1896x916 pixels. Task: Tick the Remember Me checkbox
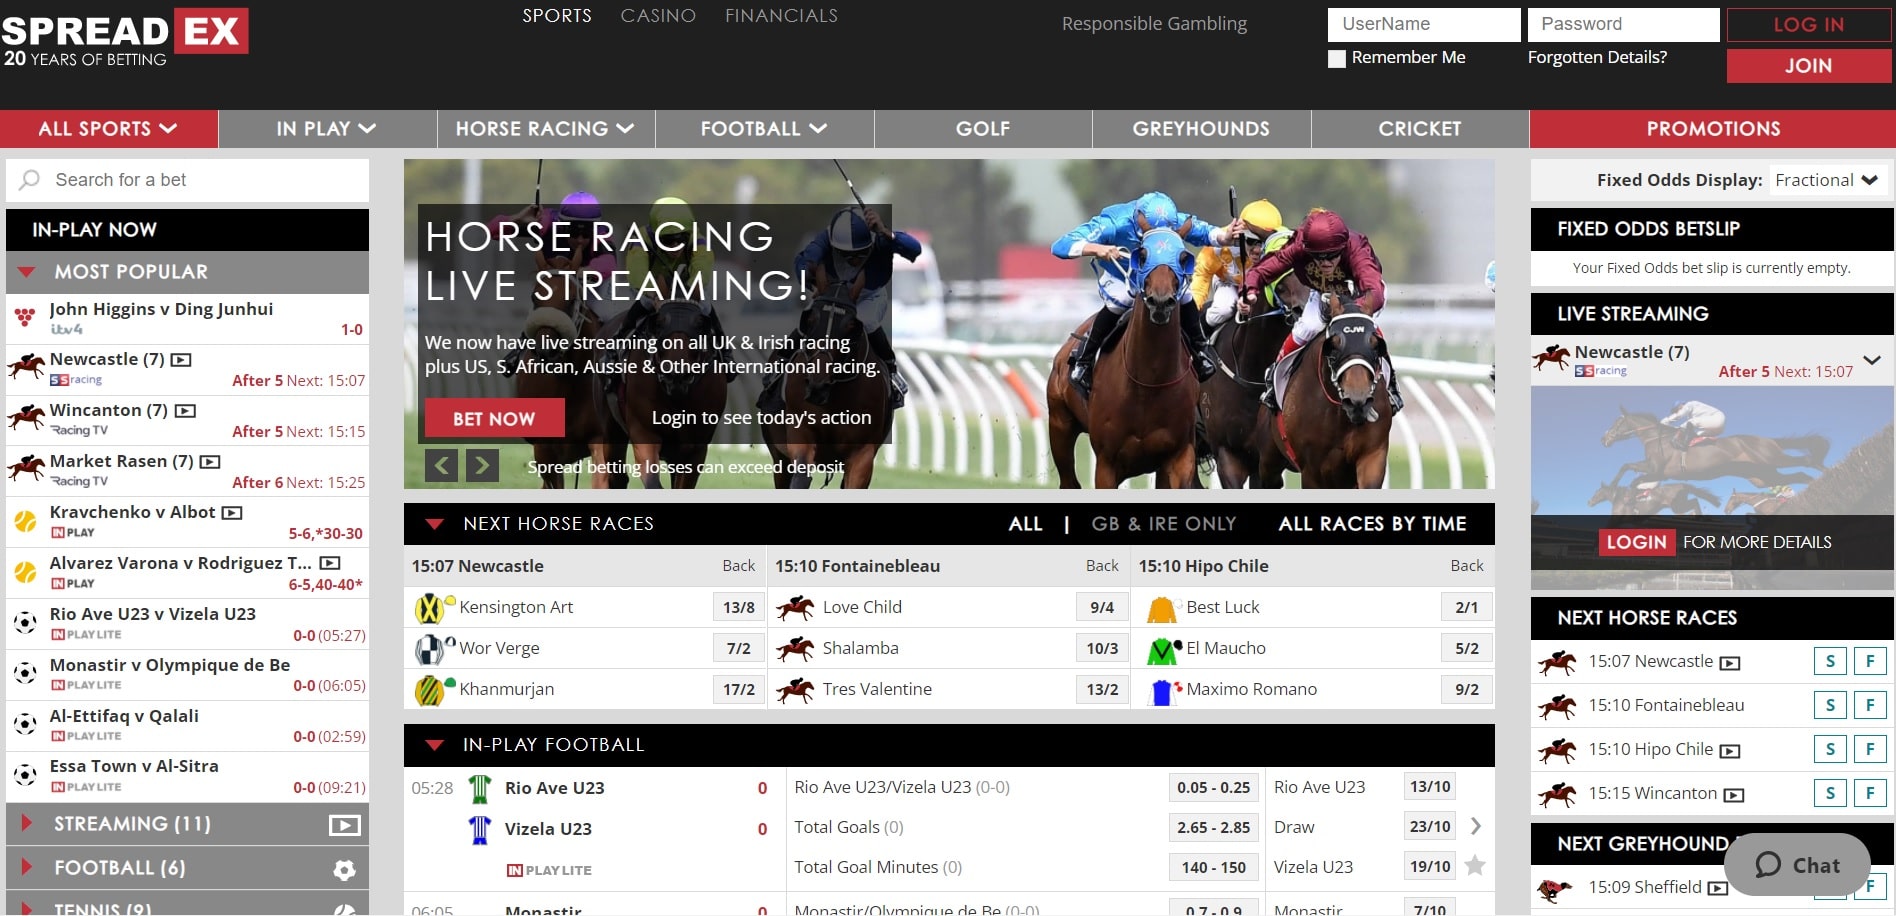(x=1336, y=59)
